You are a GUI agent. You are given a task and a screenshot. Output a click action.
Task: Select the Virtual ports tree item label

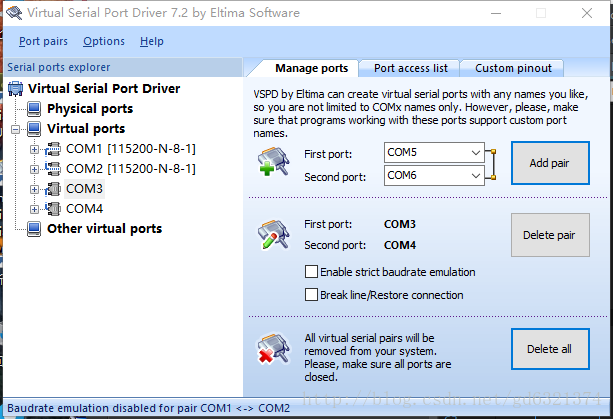tap(86, 129)
